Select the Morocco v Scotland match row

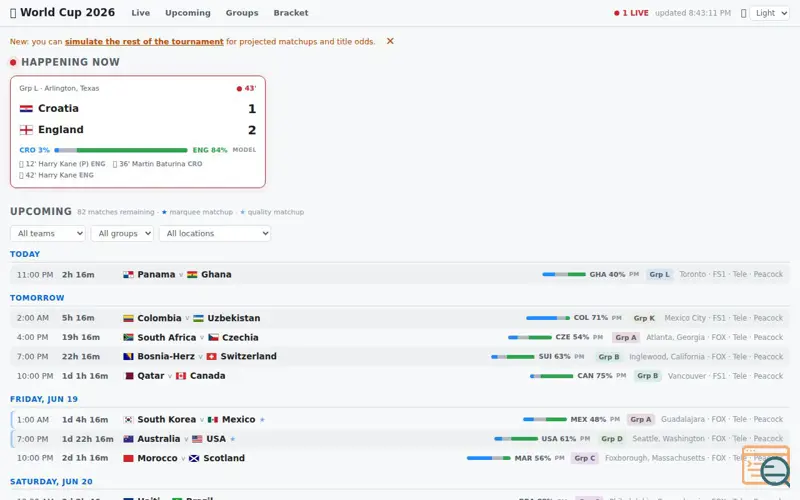click(x=399, y=459)
